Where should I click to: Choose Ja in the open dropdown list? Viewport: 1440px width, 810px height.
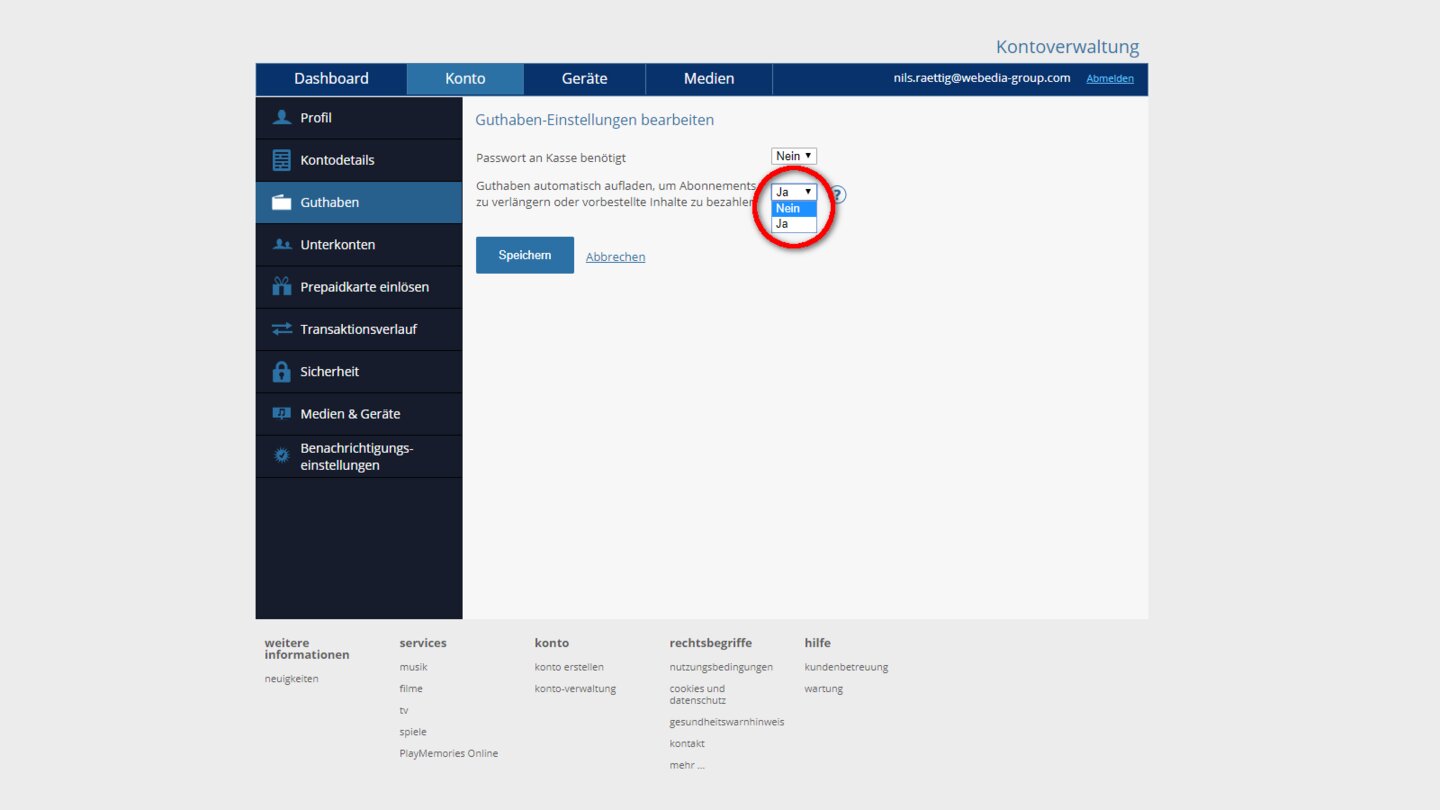tap(794, 224)
